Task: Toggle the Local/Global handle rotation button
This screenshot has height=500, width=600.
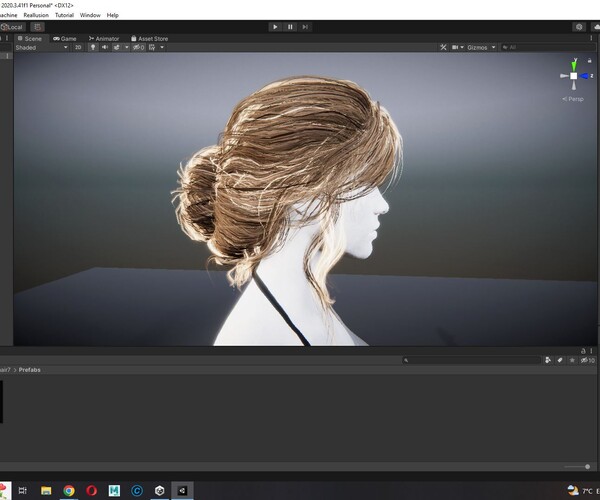Action: [x=13, y=27]
